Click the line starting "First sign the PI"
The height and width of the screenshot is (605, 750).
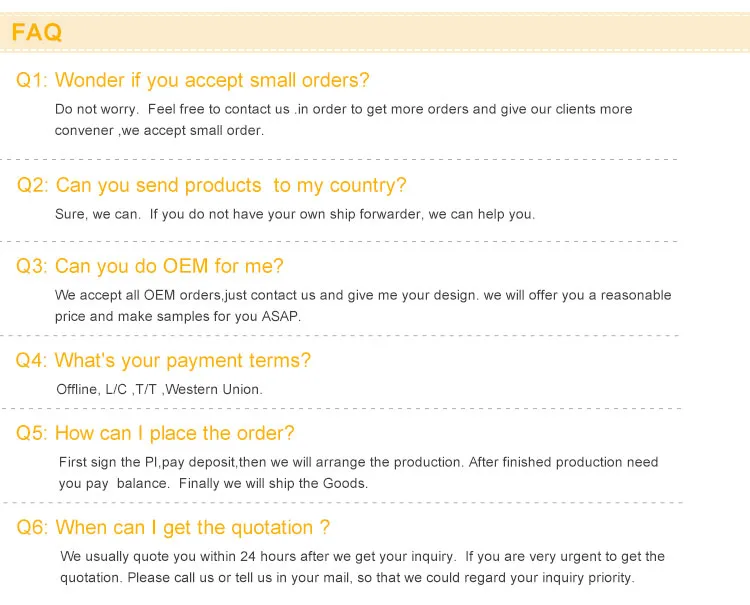358,462
